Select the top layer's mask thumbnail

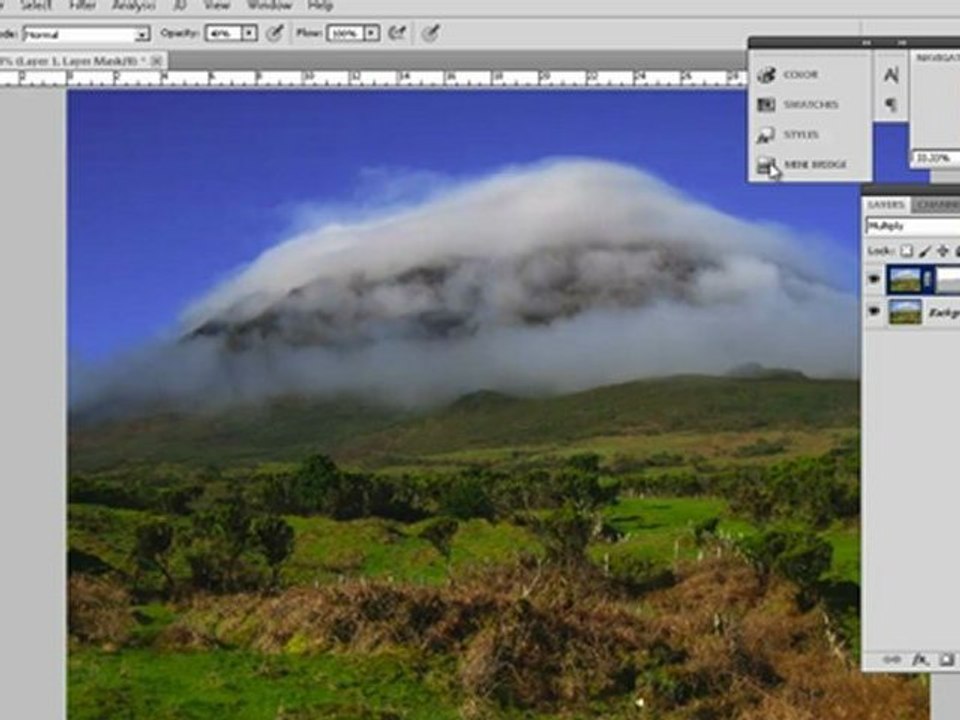(x=947, y=279)
